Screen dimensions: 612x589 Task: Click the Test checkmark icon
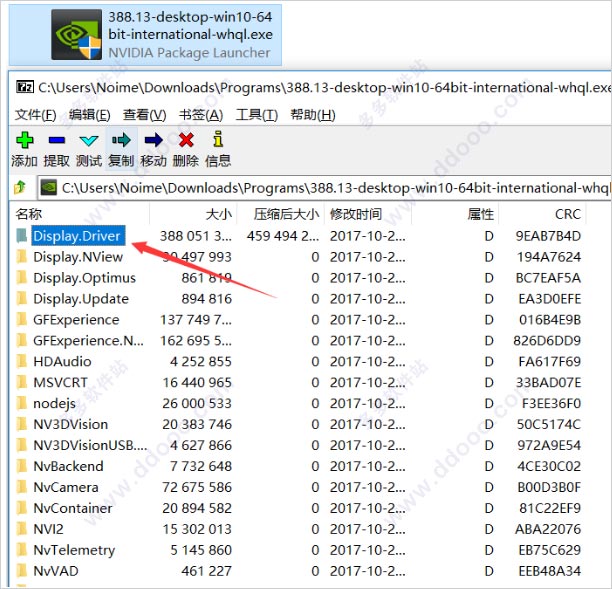89,141
